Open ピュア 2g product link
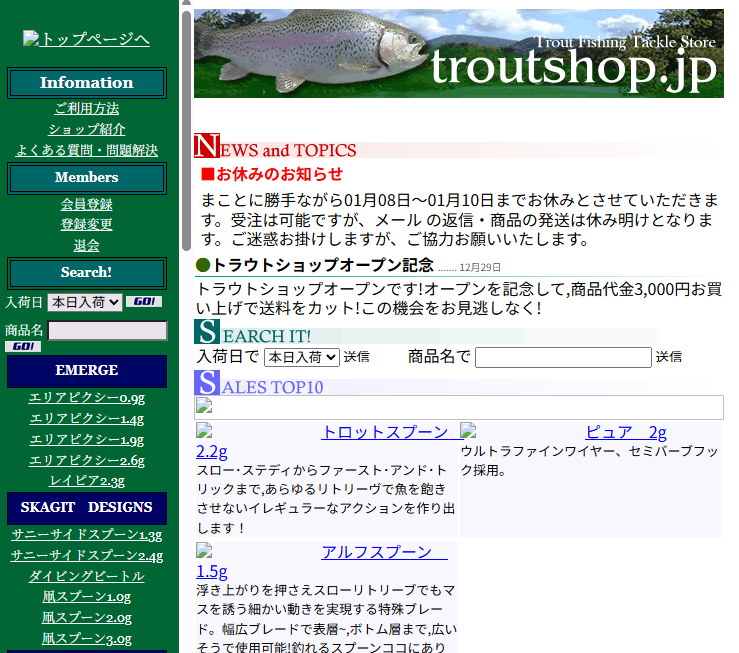Viewport: 739px width, 653px height. click(x=626, y=432)
